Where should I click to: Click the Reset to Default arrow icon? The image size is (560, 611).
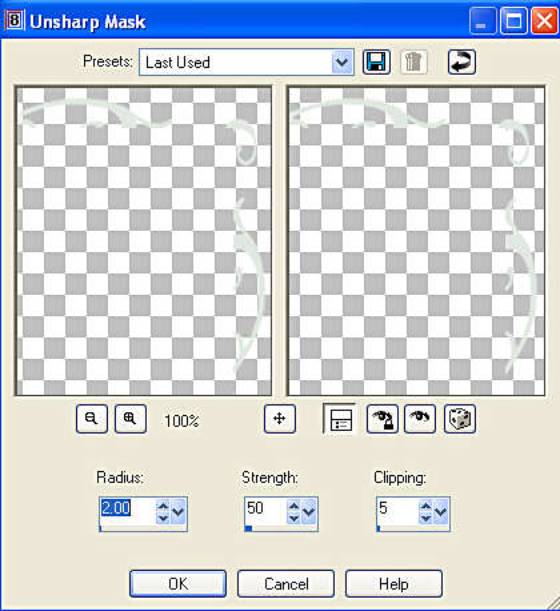tap(461, 62)
